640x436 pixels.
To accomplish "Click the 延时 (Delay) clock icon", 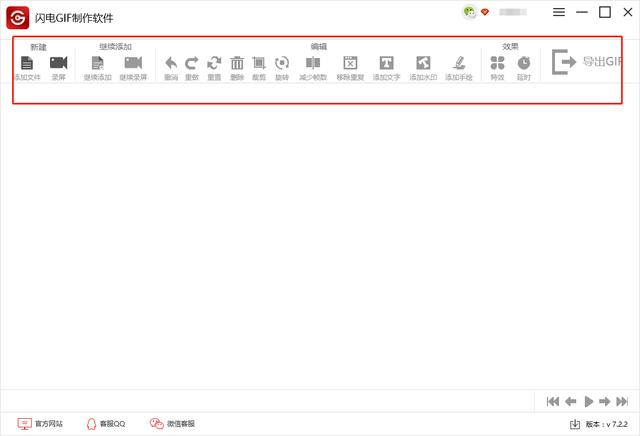I will pyautogui.click(x=523, y=64).
